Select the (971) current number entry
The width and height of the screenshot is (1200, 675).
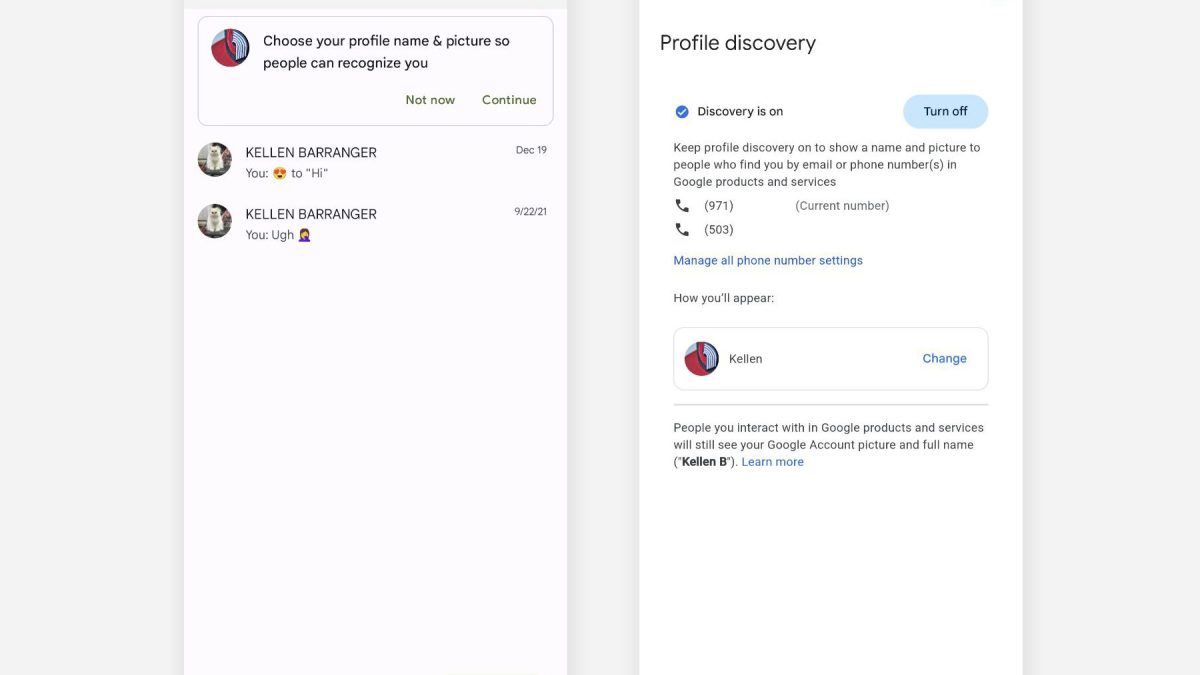tap(719, 206)
